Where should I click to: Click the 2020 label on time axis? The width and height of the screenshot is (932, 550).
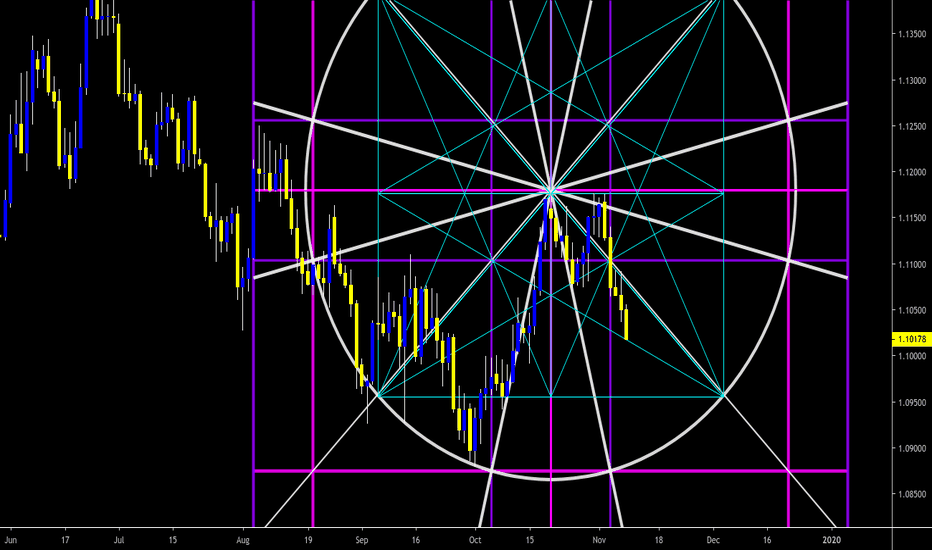[x=832, y=540]
